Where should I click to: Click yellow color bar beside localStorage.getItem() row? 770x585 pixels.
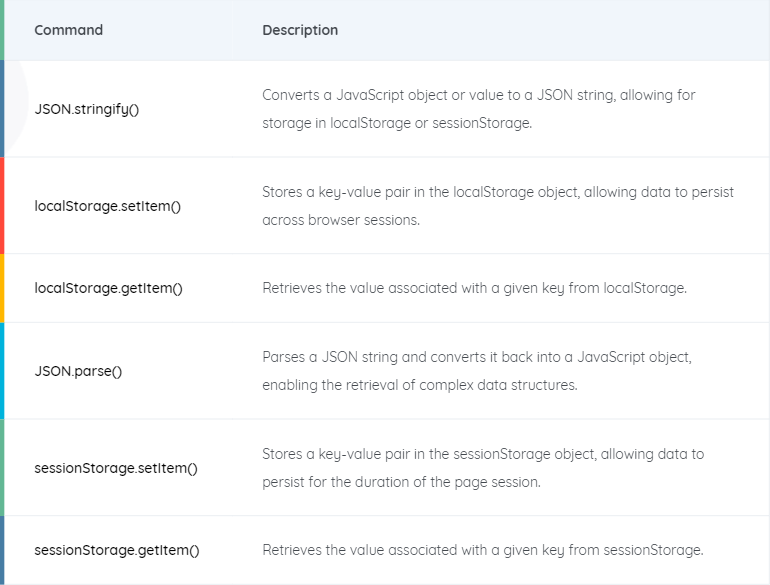tap(2, 288)
